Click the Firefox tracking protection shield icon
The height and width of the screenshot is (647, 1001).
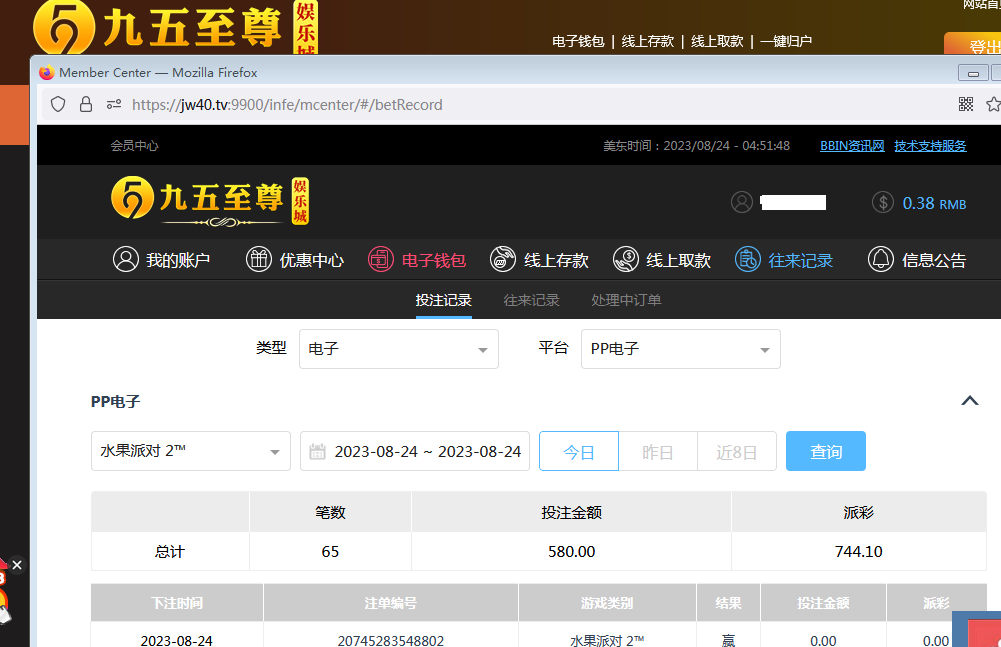coord(58,105)
